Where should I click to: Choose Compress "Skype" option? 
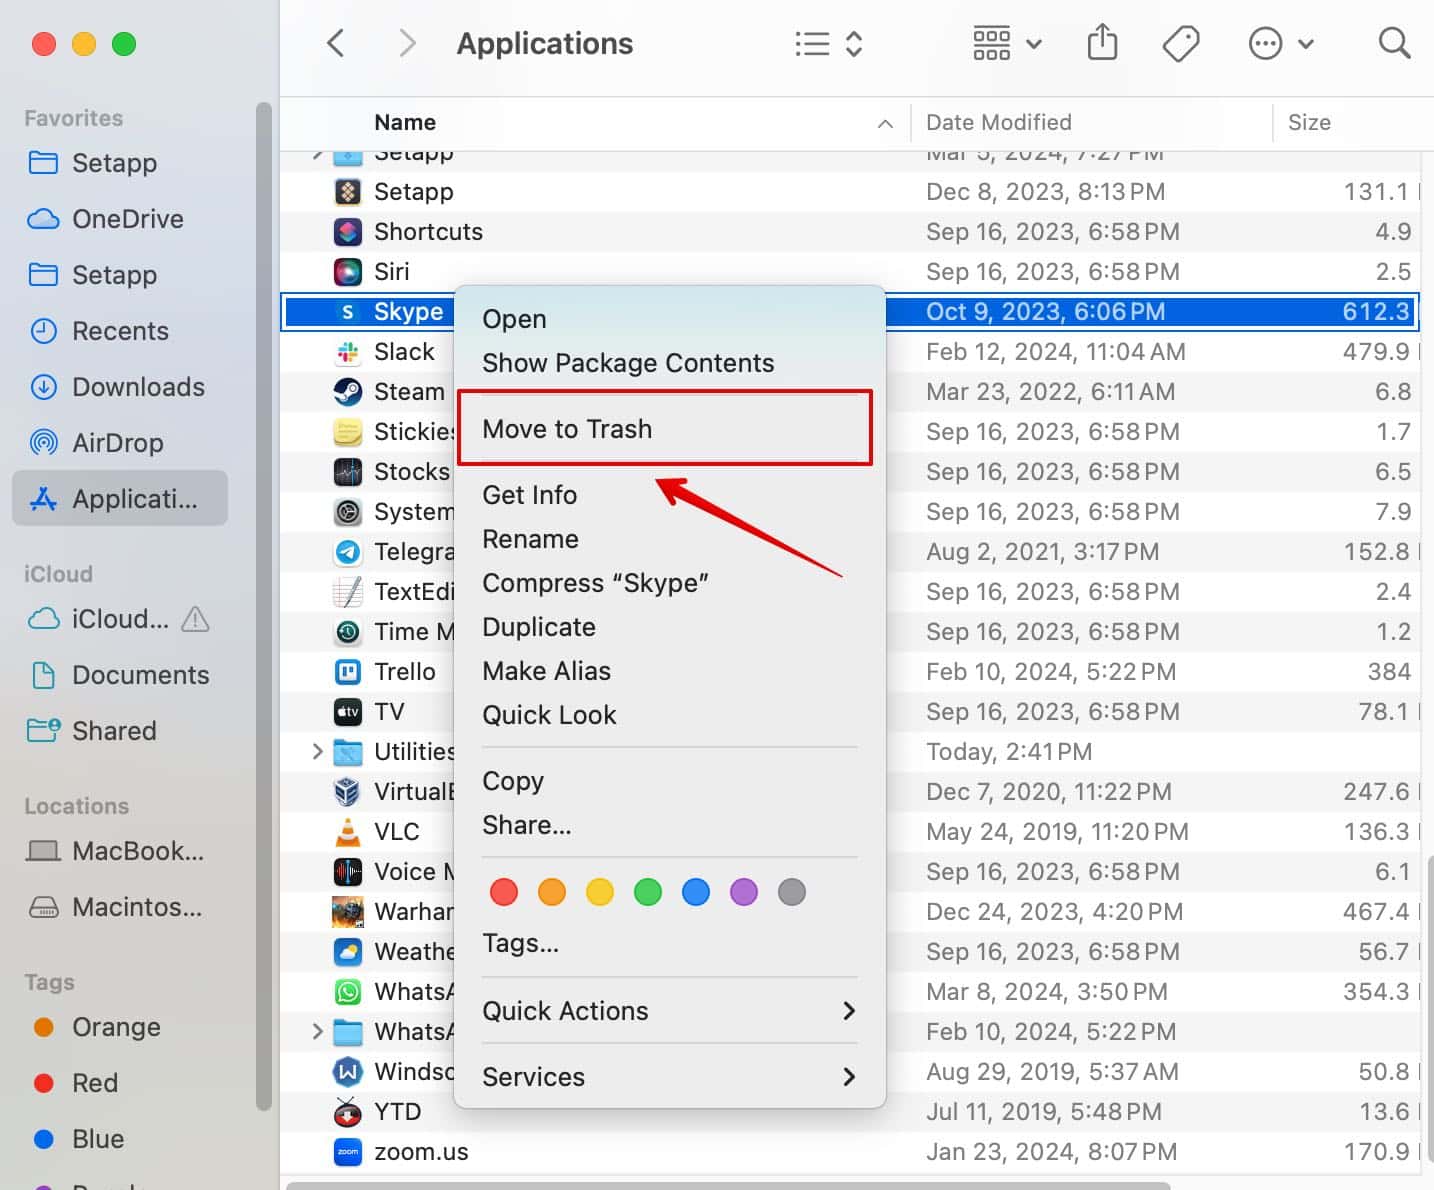595,583
